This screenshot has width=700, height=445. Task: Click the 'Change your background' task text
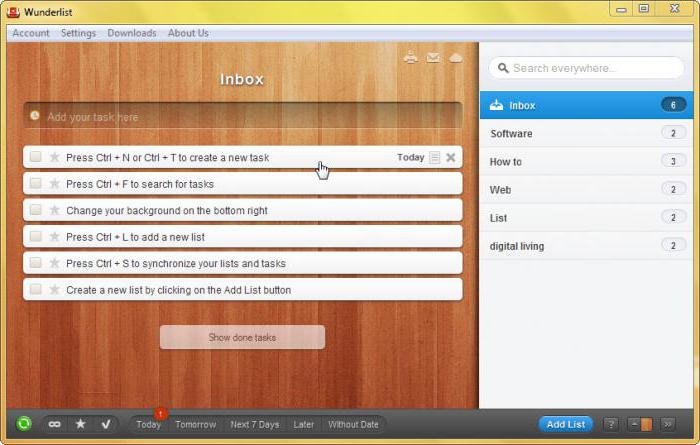(x=167, y=210)
